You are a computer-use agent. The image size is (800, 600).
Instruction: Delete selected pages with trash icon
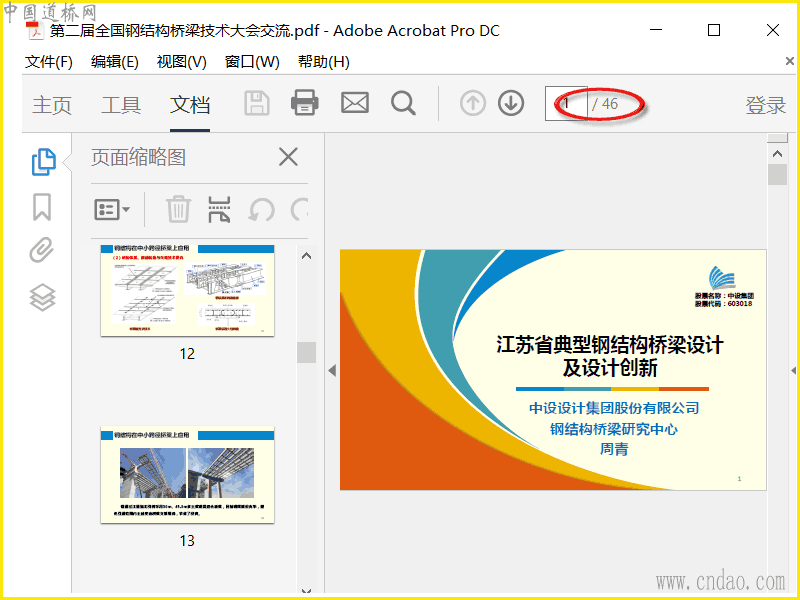click(178, 209)
